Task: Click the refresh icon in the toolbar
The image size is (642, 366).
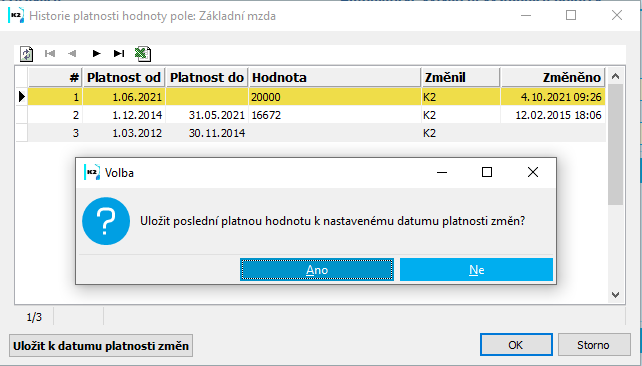Action: tap(27, 54)
